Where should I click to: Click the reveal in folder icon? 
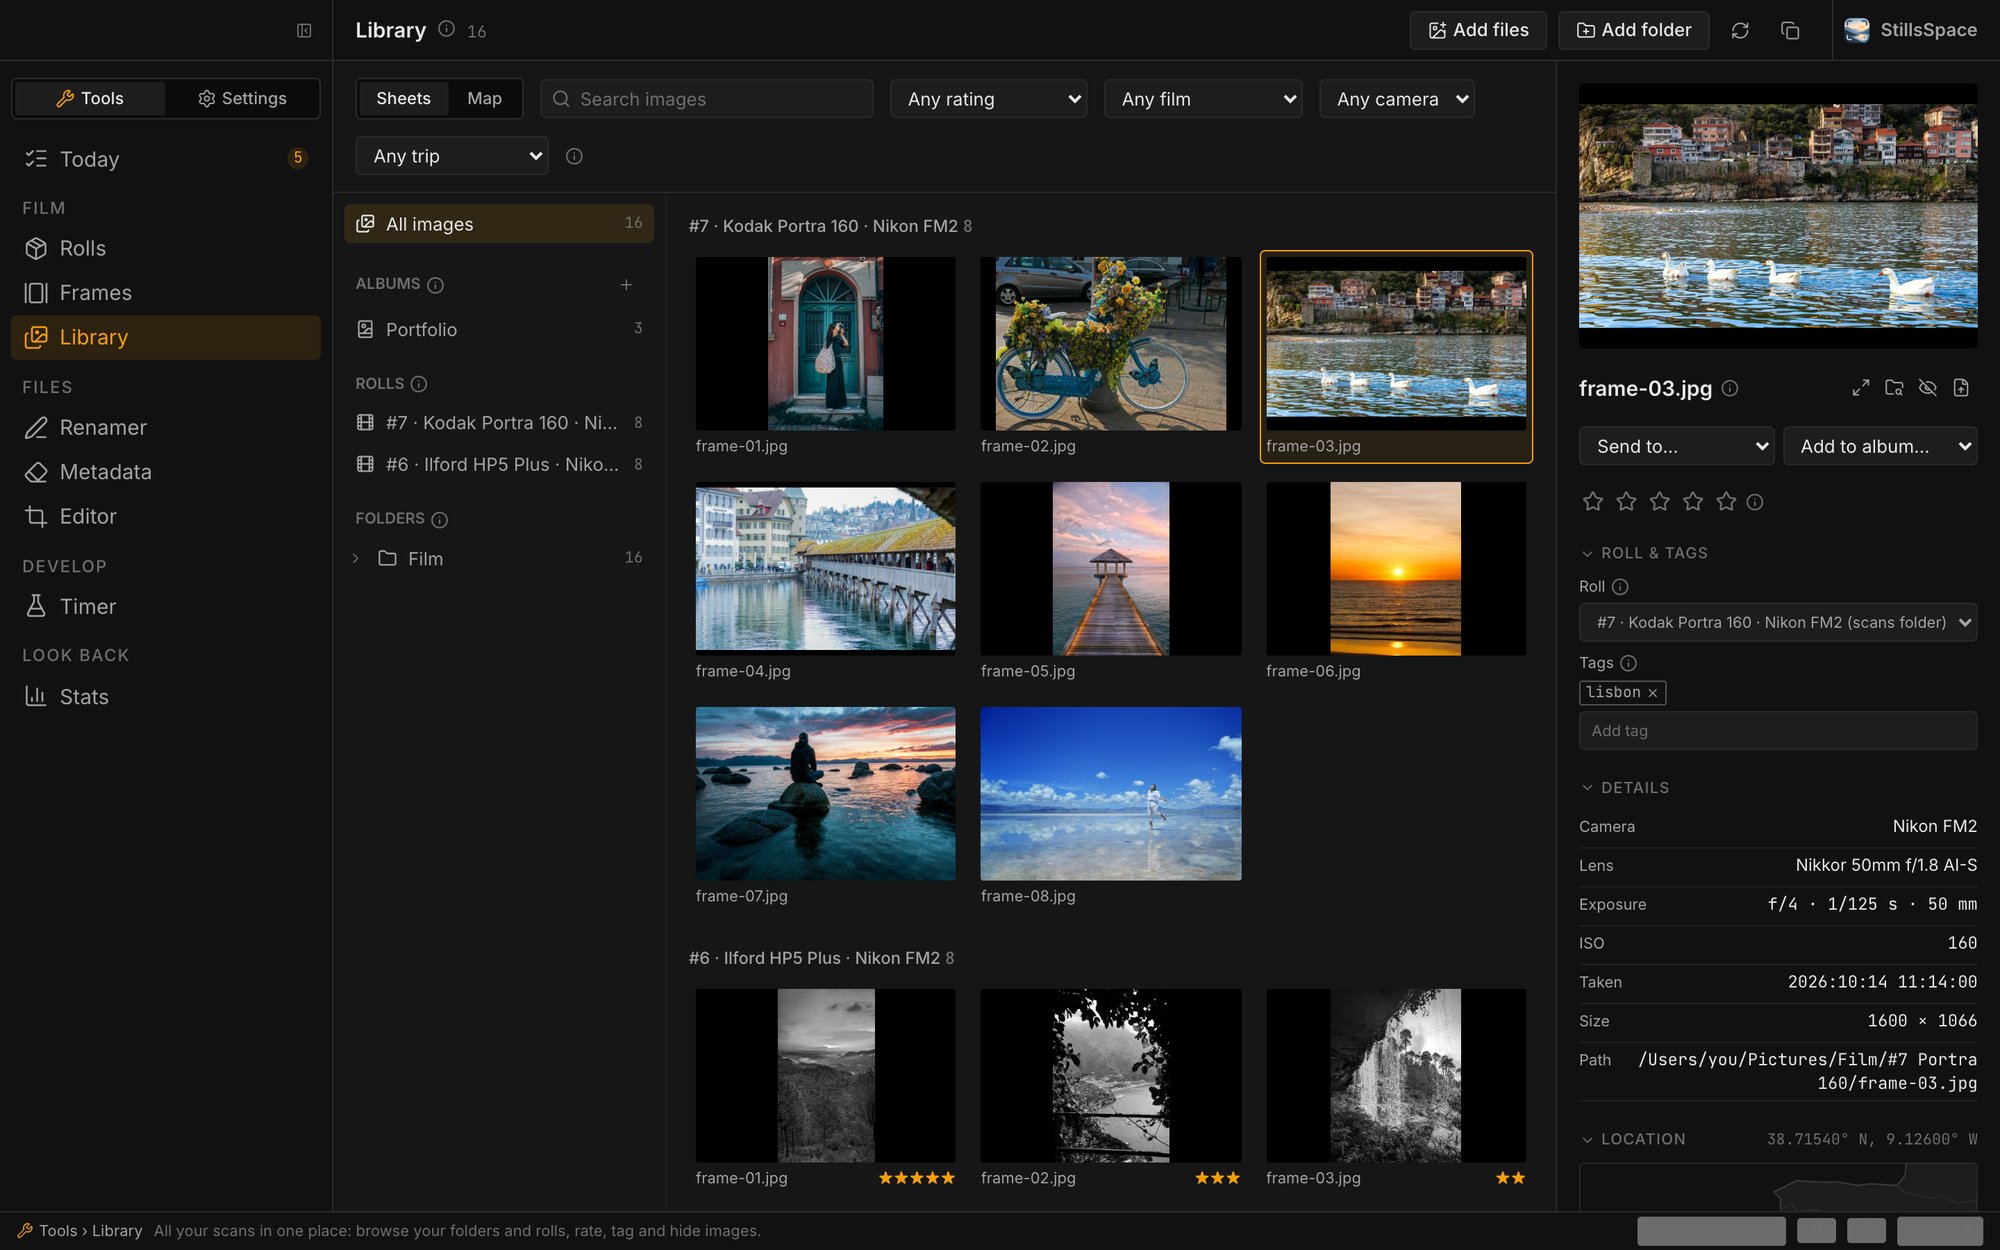click(x=1894, y=388)
